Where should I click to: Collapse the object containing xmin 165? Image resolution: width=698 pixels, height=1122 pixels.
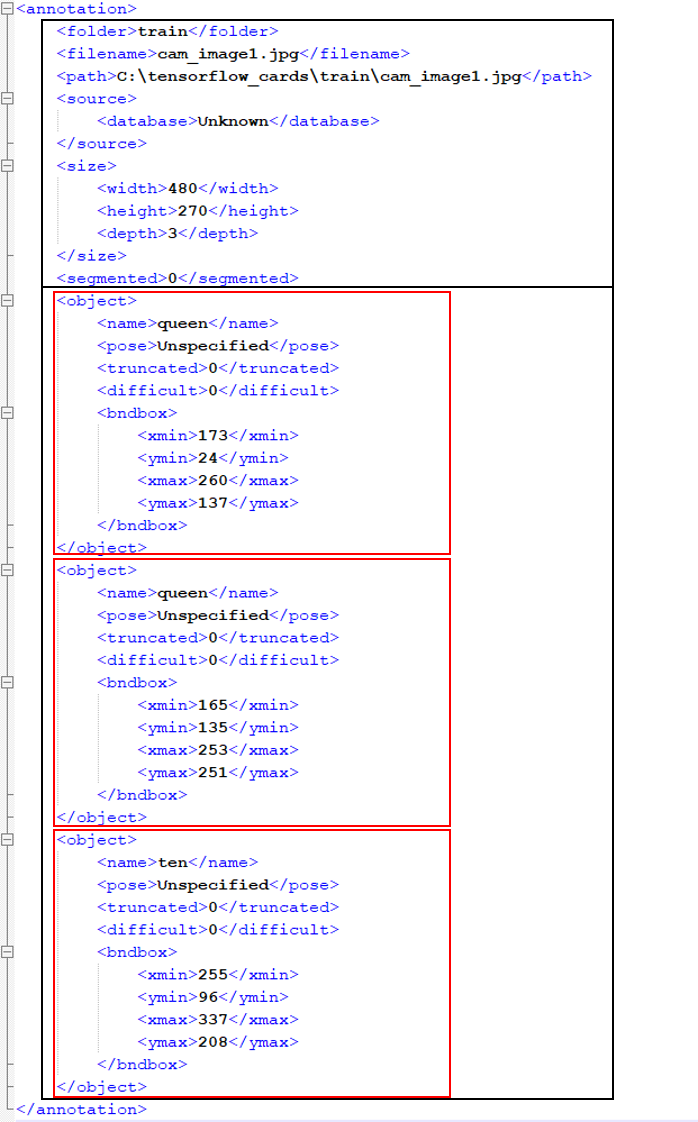(x=7, y=570)
